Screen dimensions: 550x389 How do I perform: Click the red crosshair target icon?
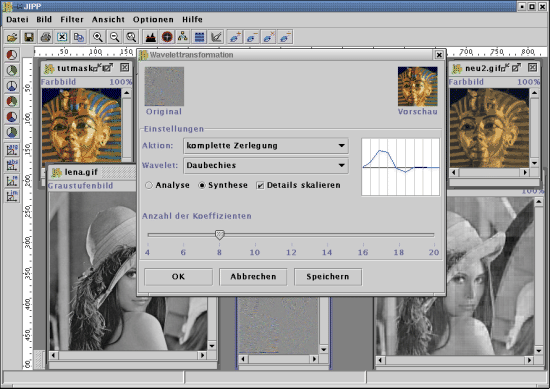(x=167, y=37)
